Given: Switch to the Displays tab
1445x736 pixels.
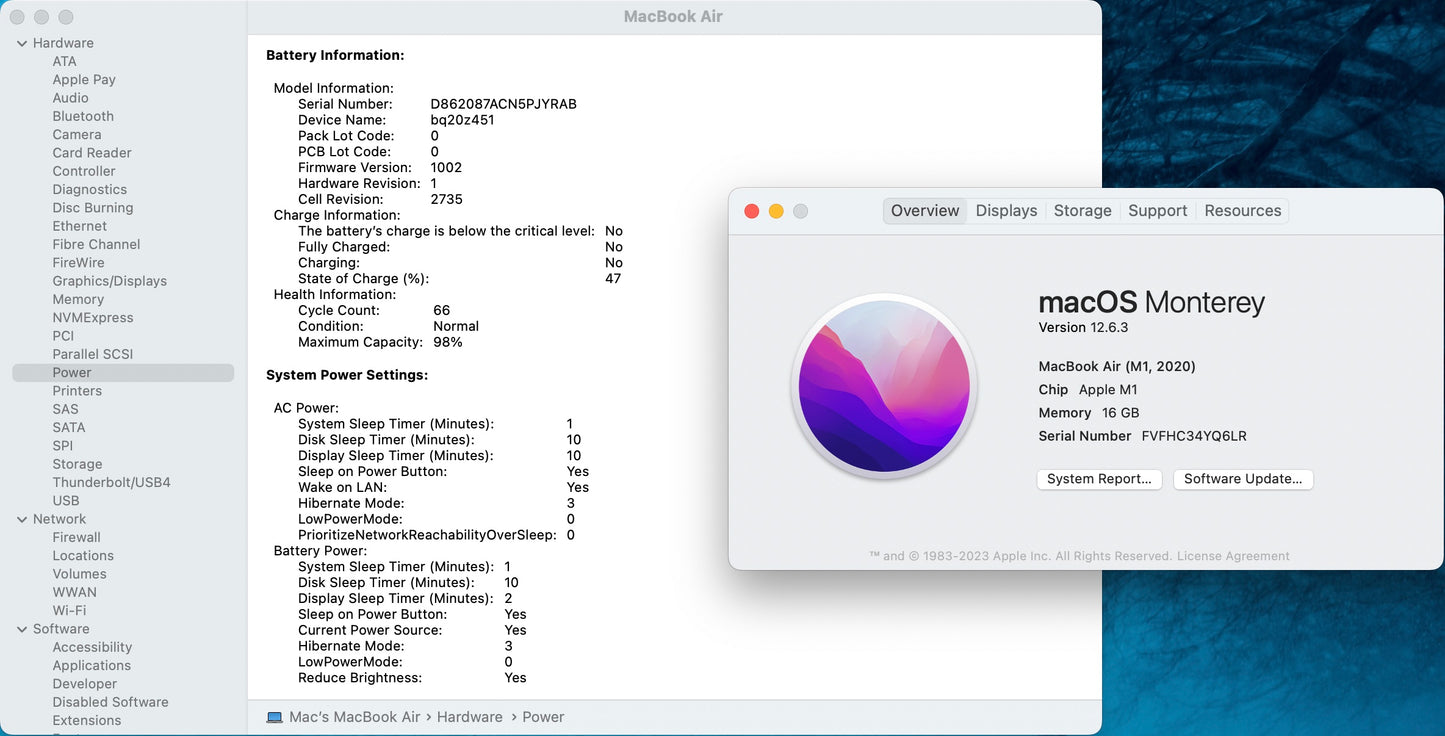Looking at the screenshot, I should [1006, 211].
